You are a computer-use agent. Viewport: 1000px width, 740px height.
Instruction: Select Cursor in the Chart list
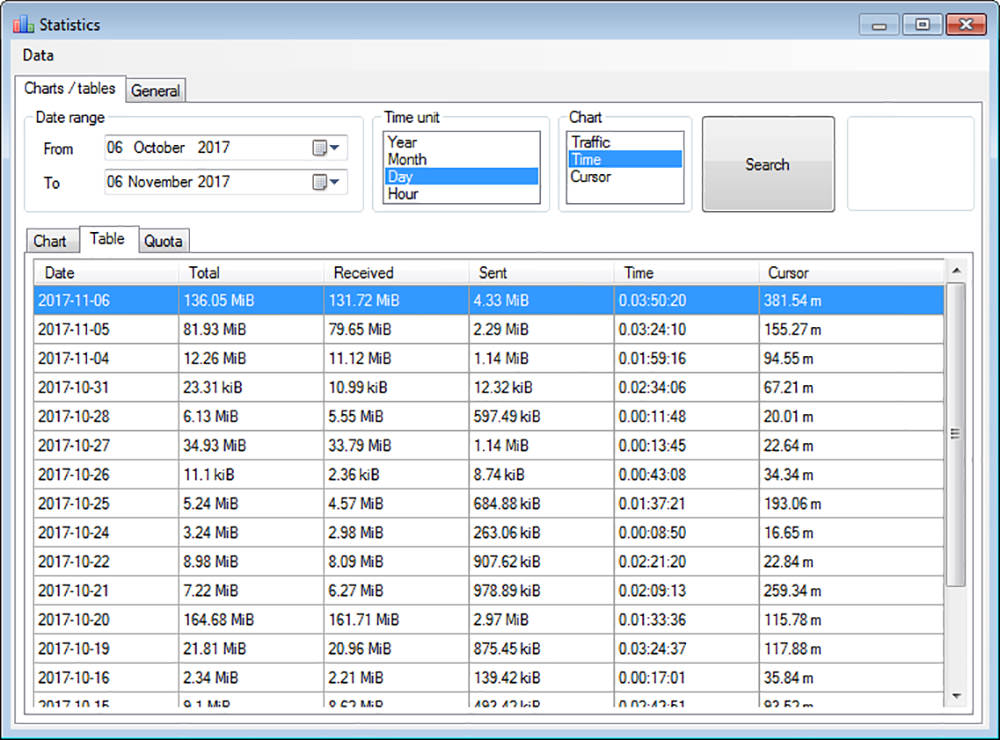point(590,177)
